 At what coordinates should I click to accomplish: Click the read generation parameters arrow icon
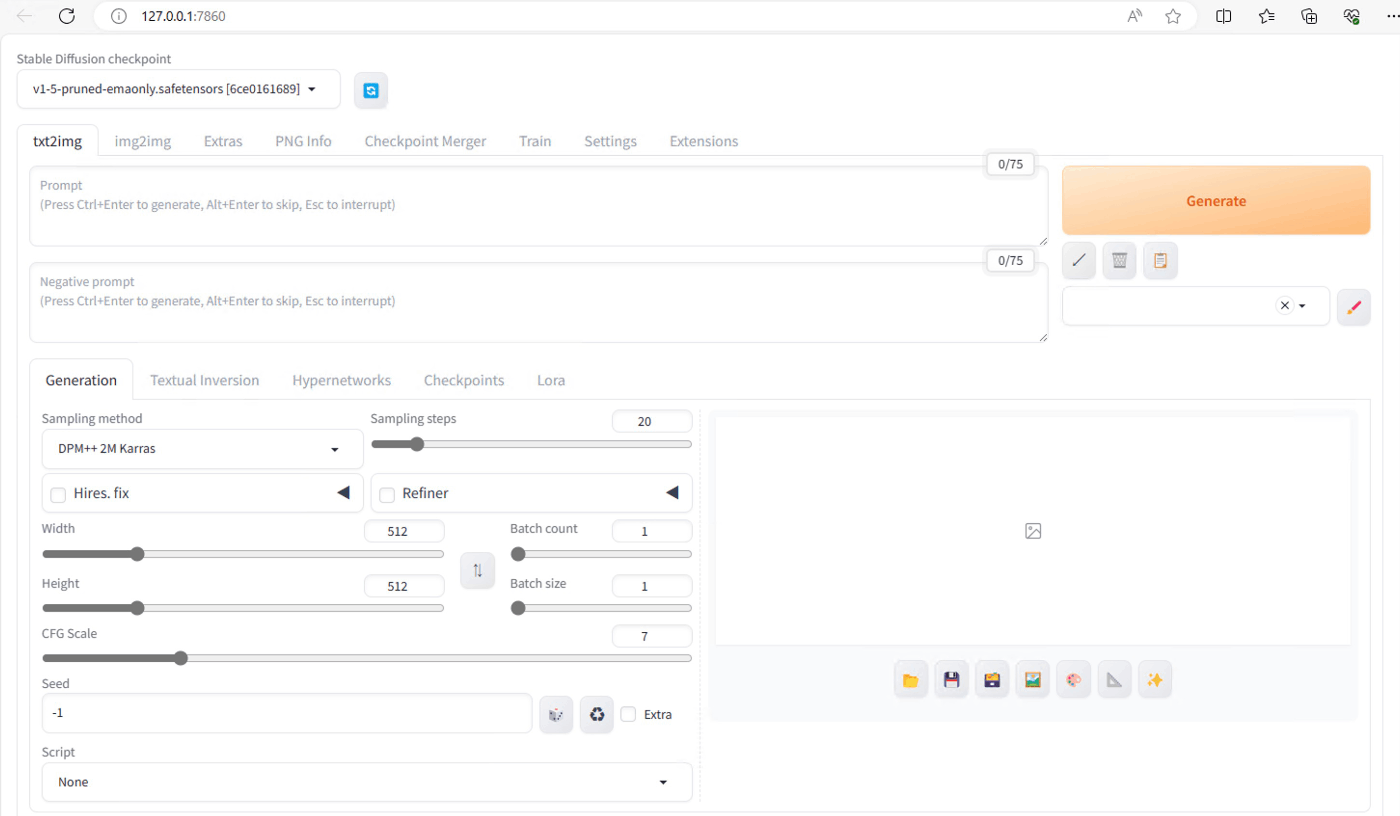click(x=1079, y=260)
